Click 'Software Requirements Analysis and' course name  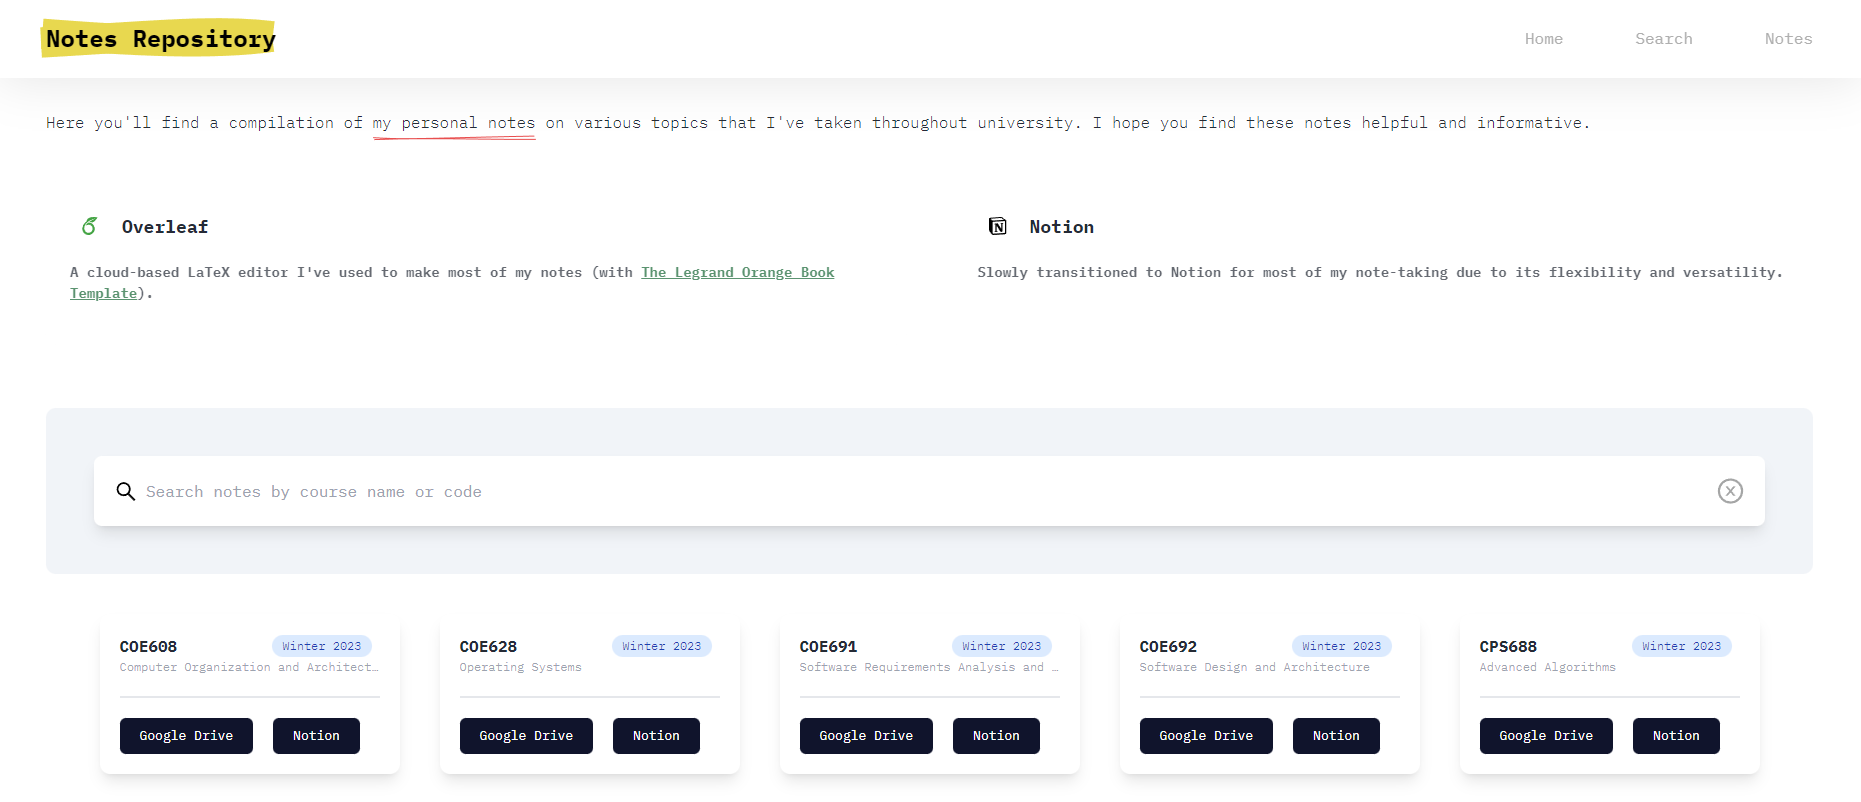tap(929, 667)
